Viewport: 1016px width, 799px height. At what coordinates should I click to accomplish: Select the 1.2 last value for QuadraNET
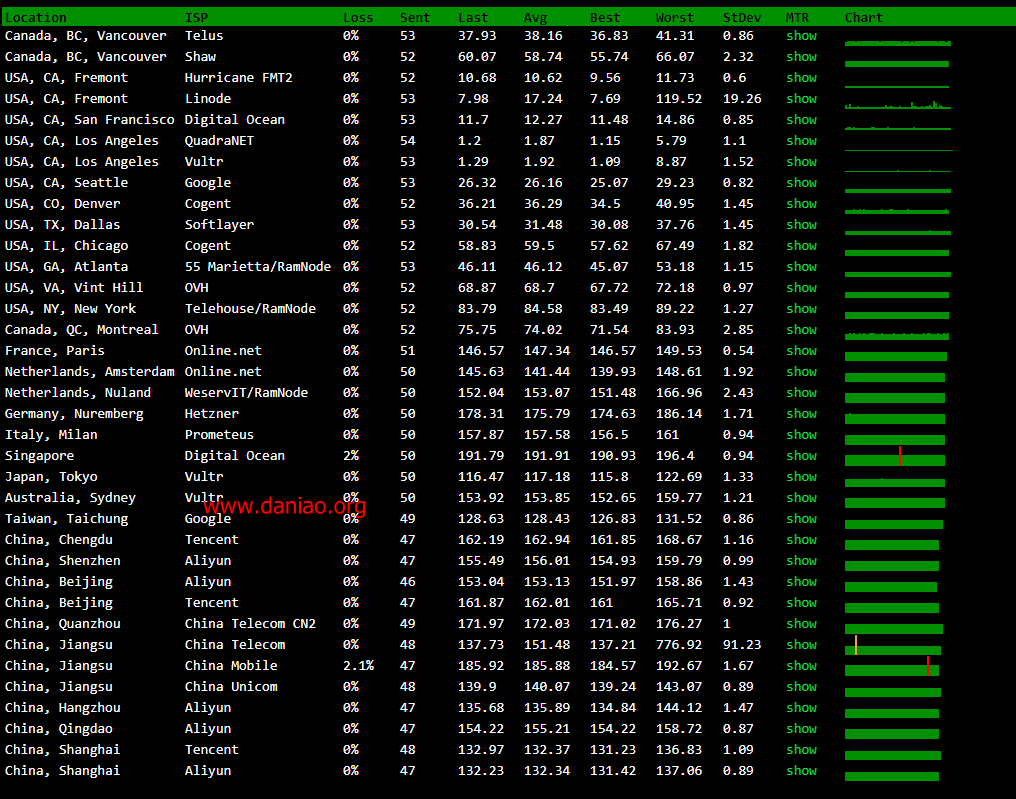[469, 141]
